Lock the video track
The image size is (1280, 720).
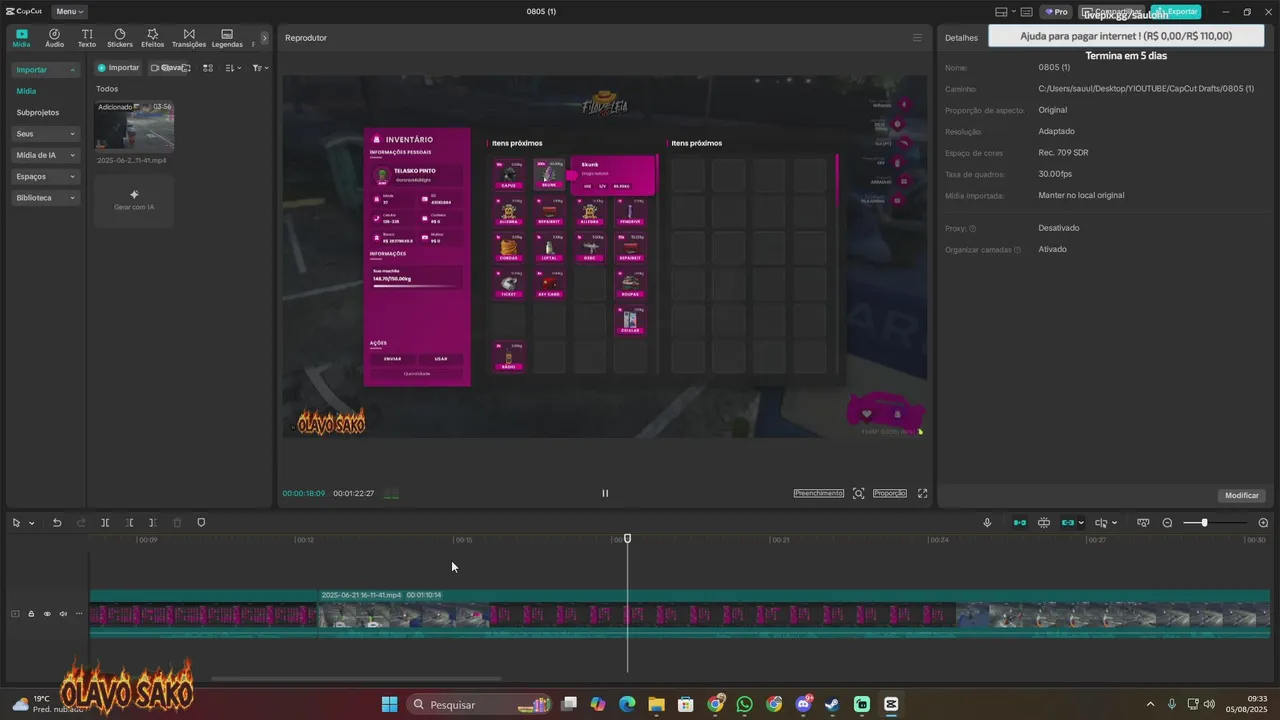coord(31,614)
